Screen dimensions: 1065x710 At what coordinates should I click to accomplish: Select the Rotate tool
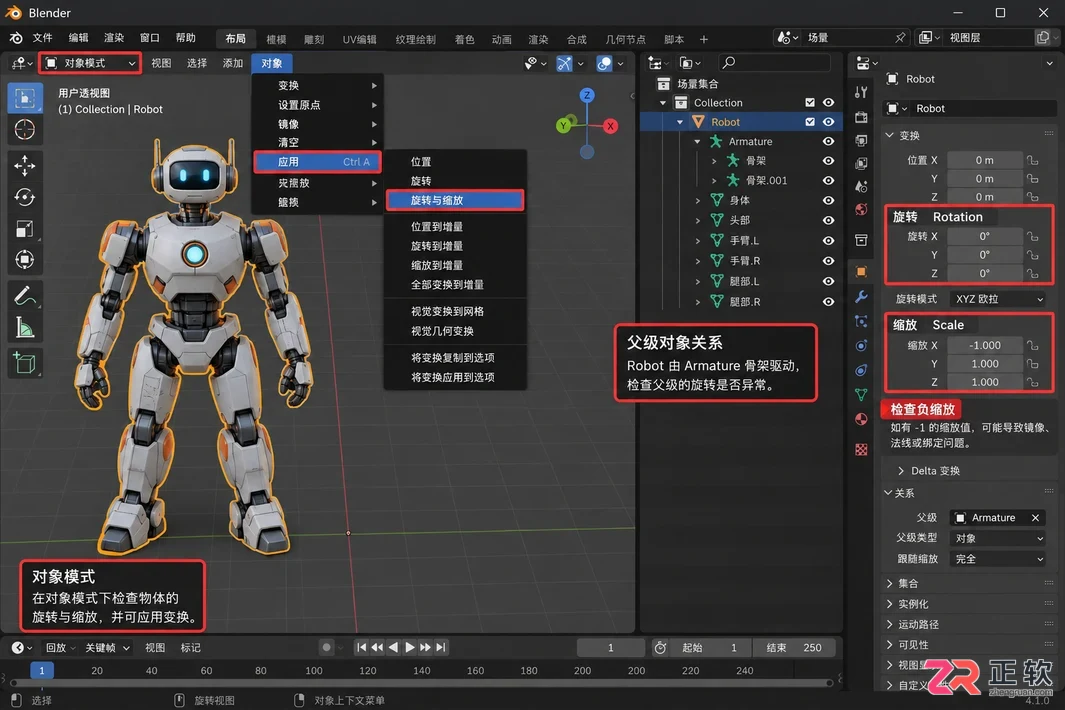pos(25,197)
